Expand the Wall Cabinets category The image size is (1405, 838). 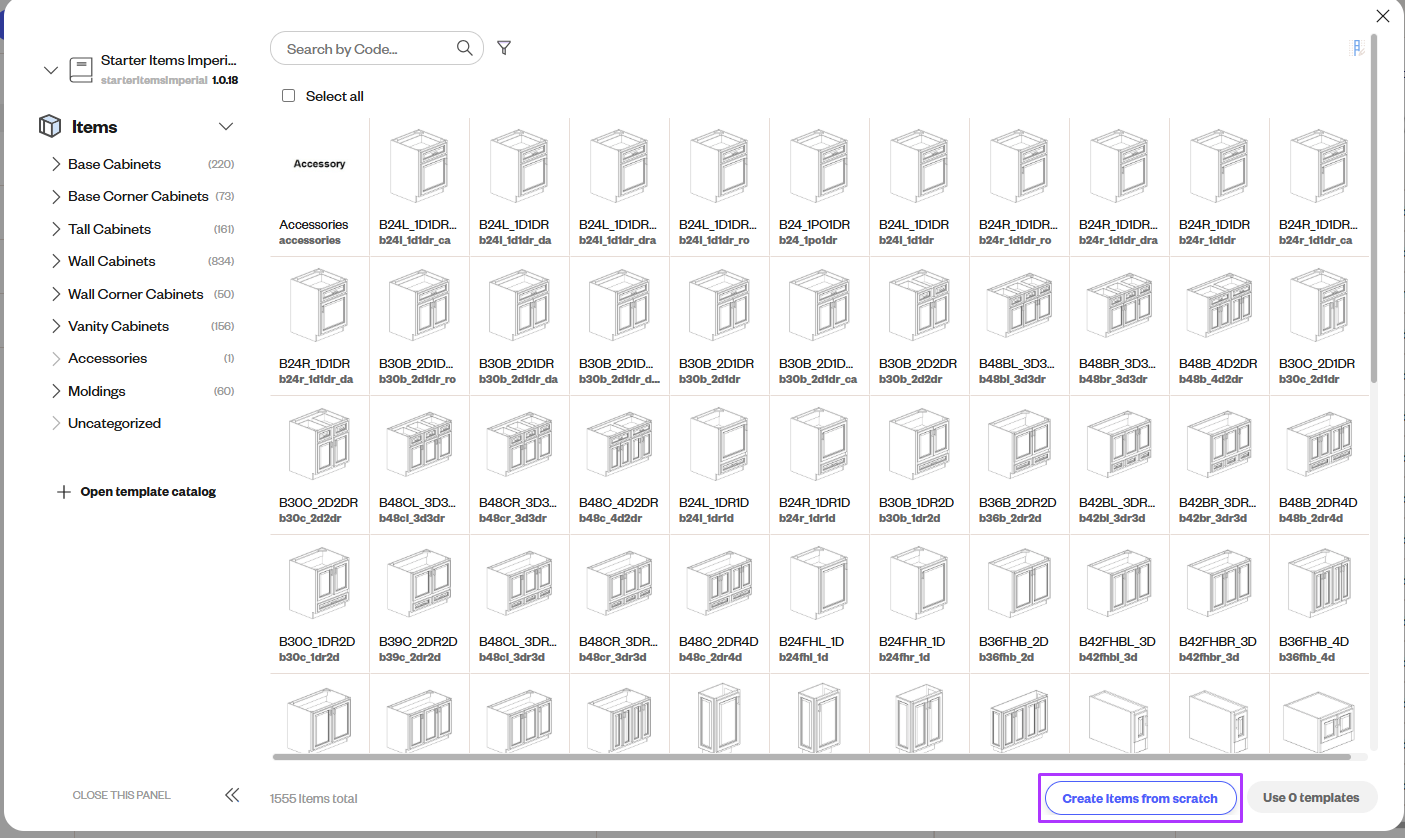[58, 261]
